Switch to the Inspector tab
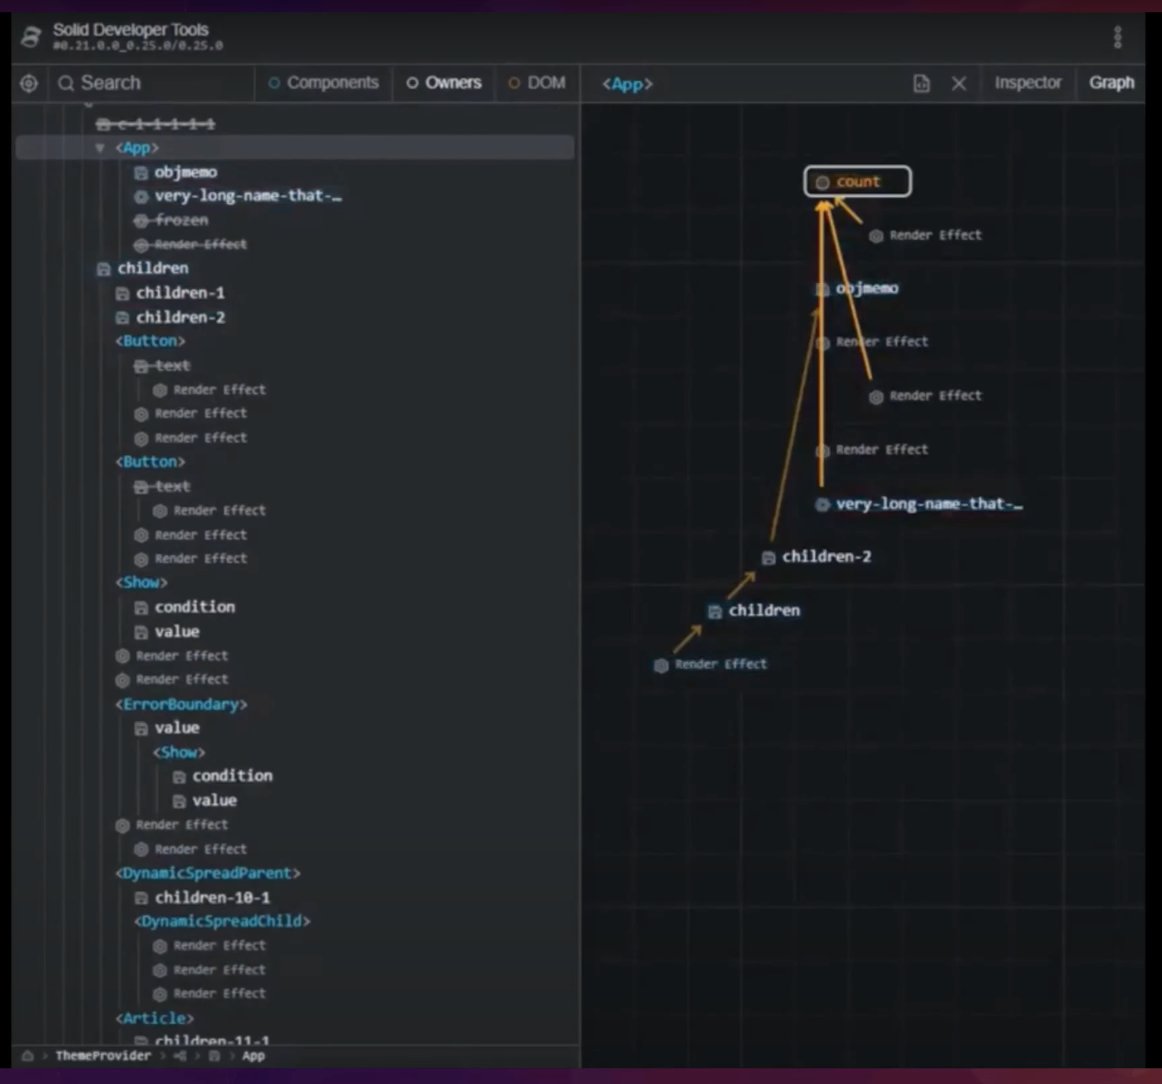This screenshot has height=1084, width=1162. click(x=1028, y=84)
